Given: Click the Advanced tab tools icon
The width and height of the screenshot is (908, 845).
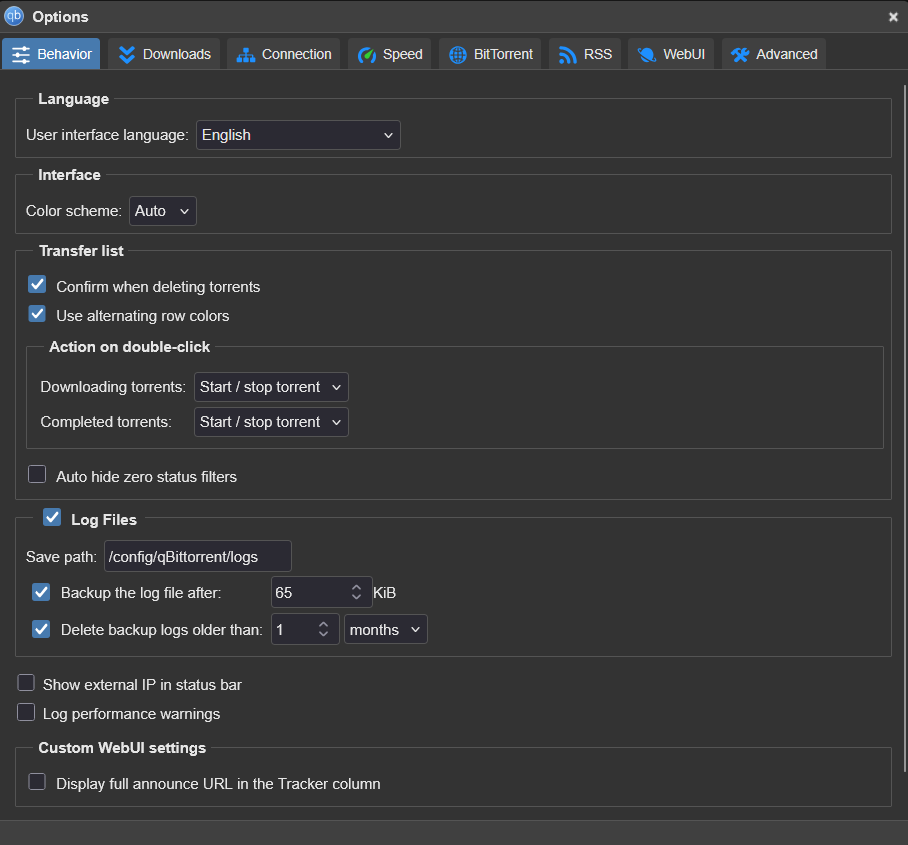Looking at the screenshot, I should (739, 55).
